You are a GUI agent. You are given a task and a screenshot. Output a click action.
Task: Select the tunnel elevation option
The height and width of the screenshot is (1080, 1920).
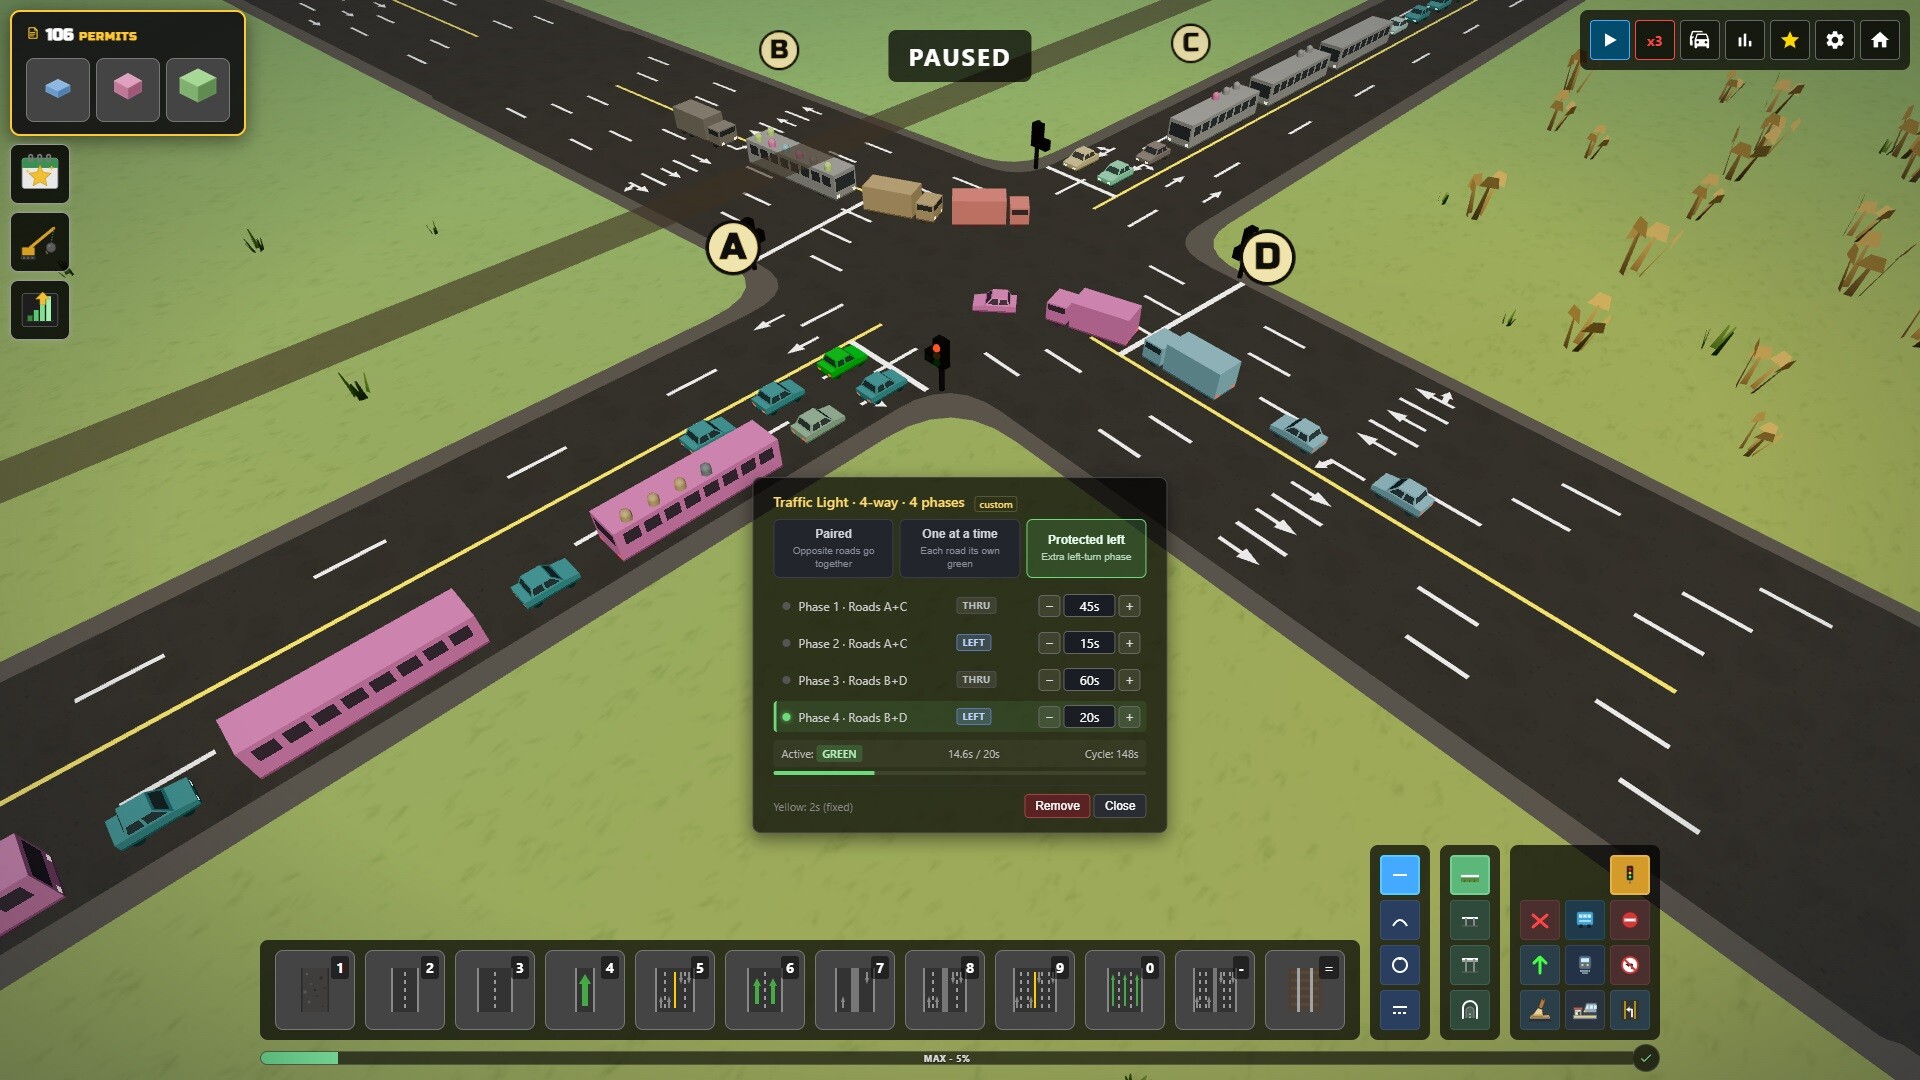1470,1010
